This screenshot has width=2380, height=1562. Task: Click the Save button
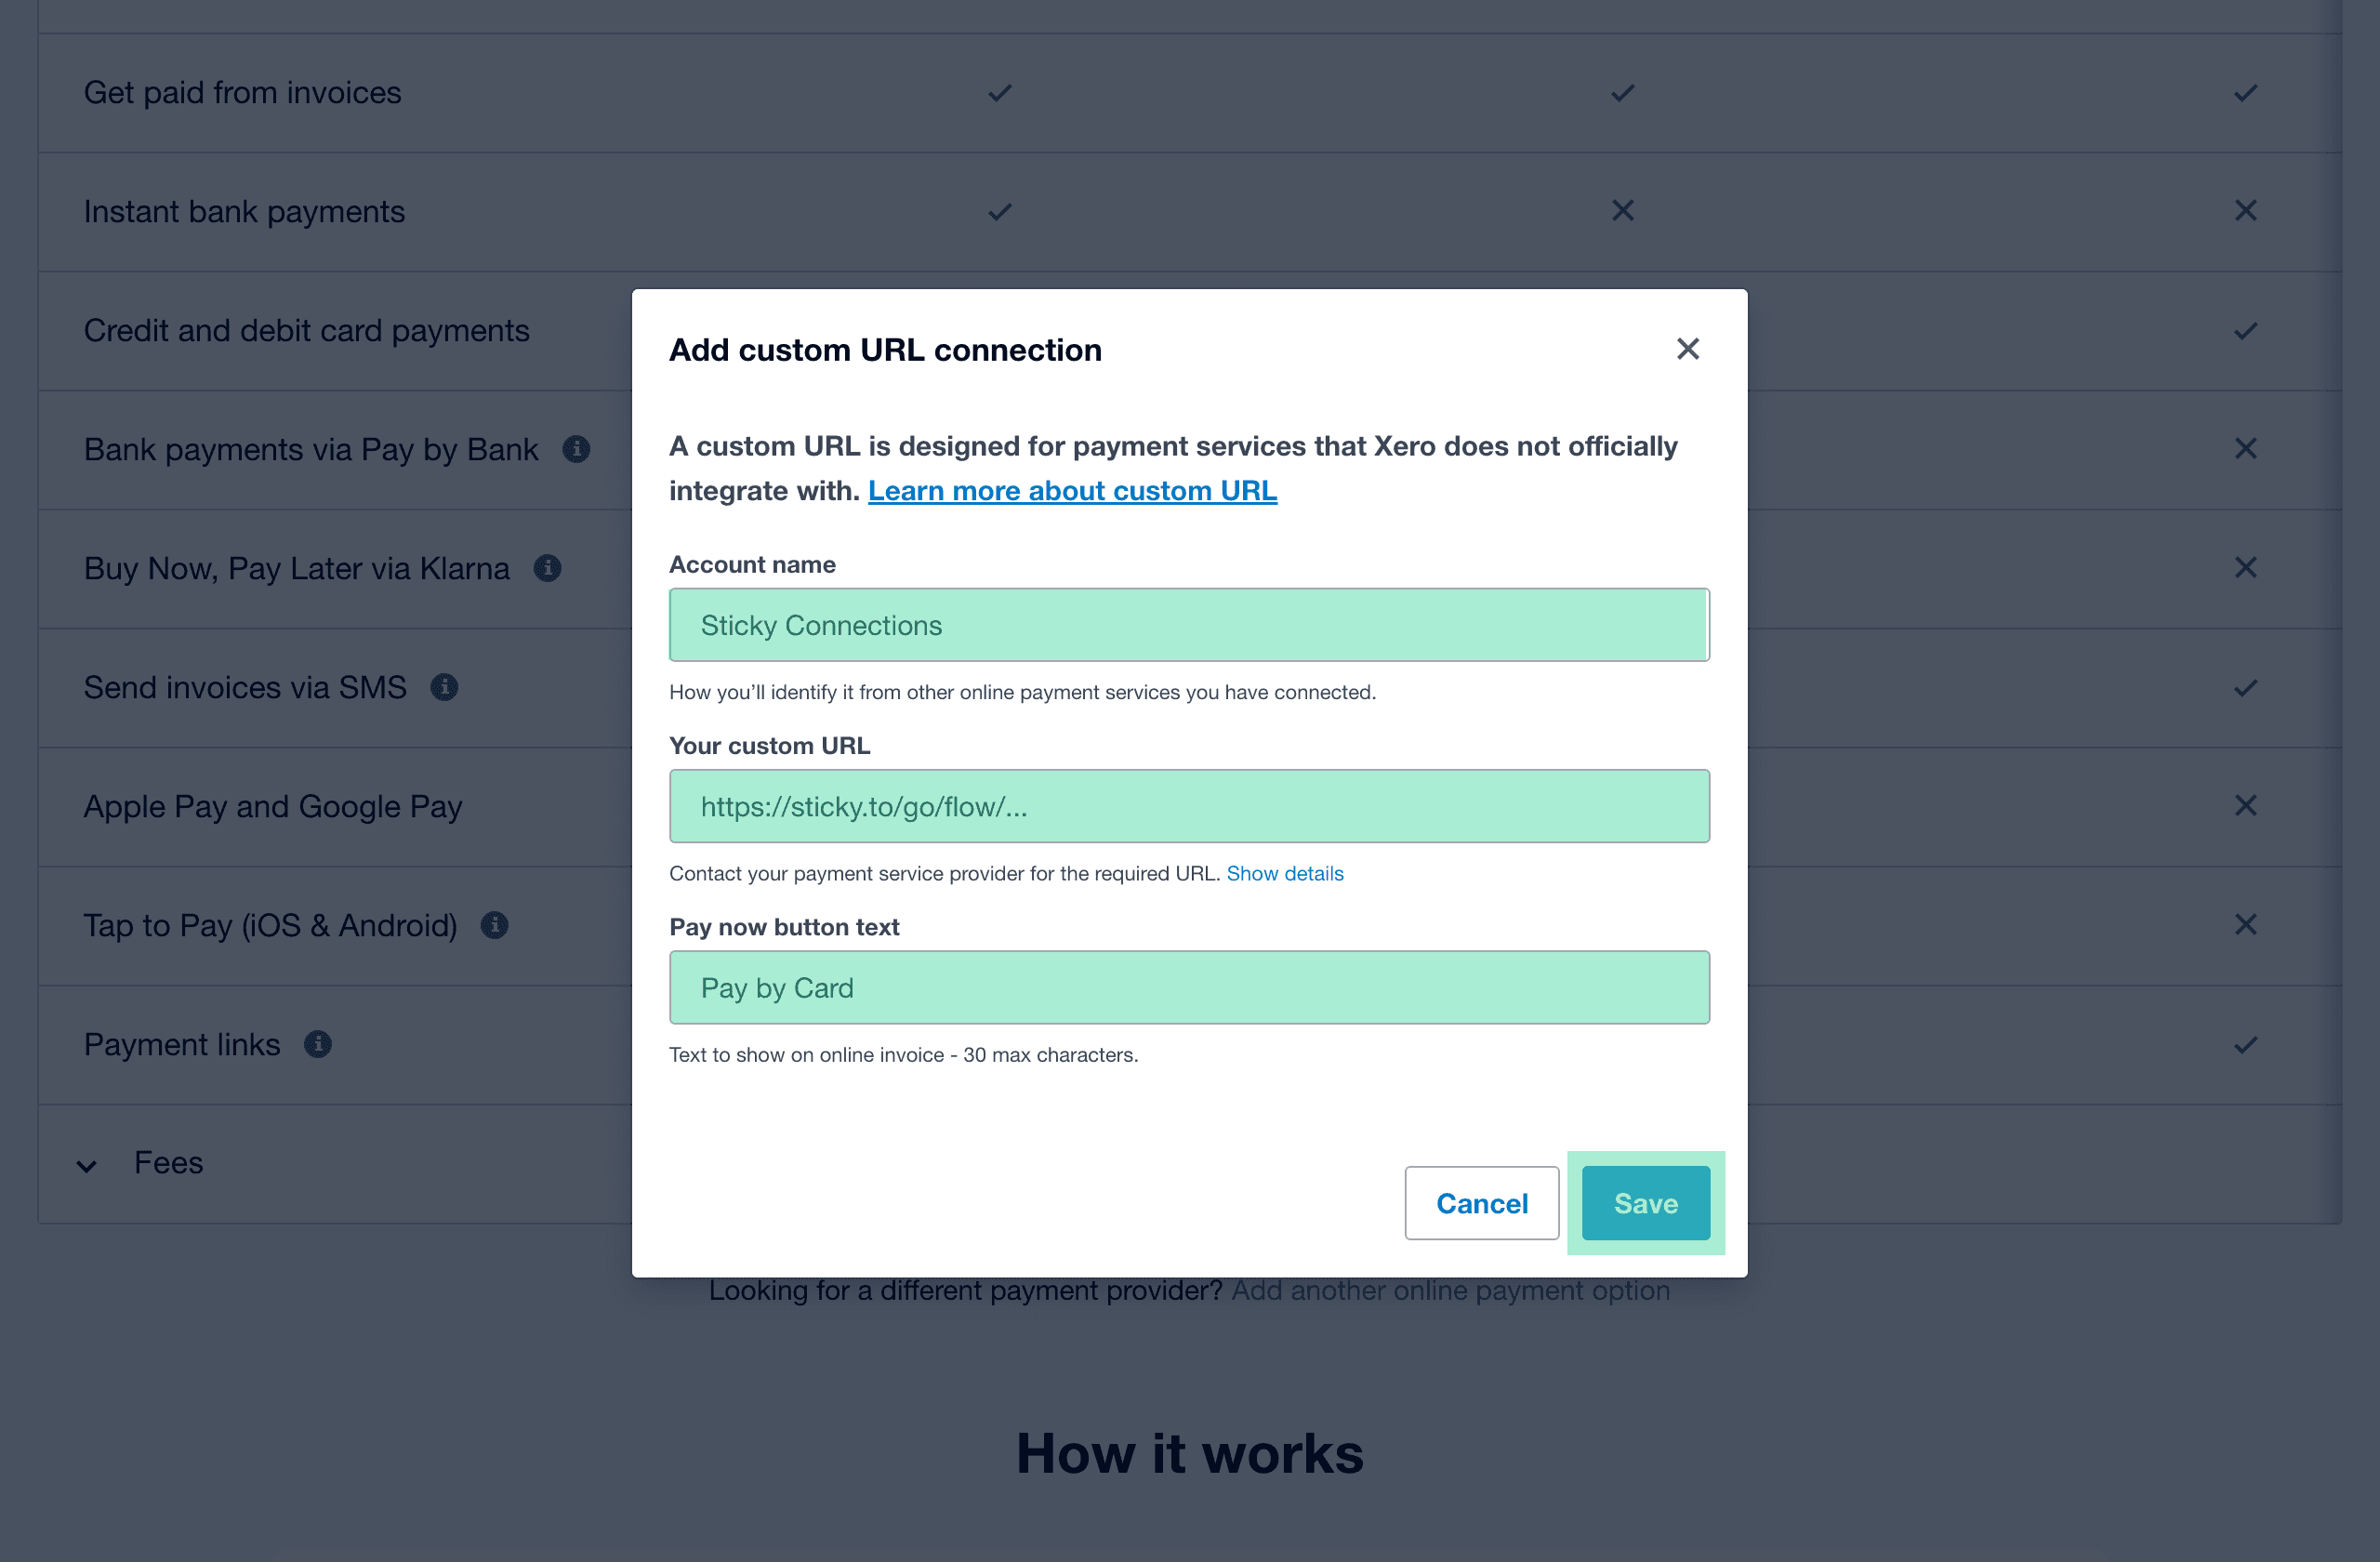[1645, 1203]
